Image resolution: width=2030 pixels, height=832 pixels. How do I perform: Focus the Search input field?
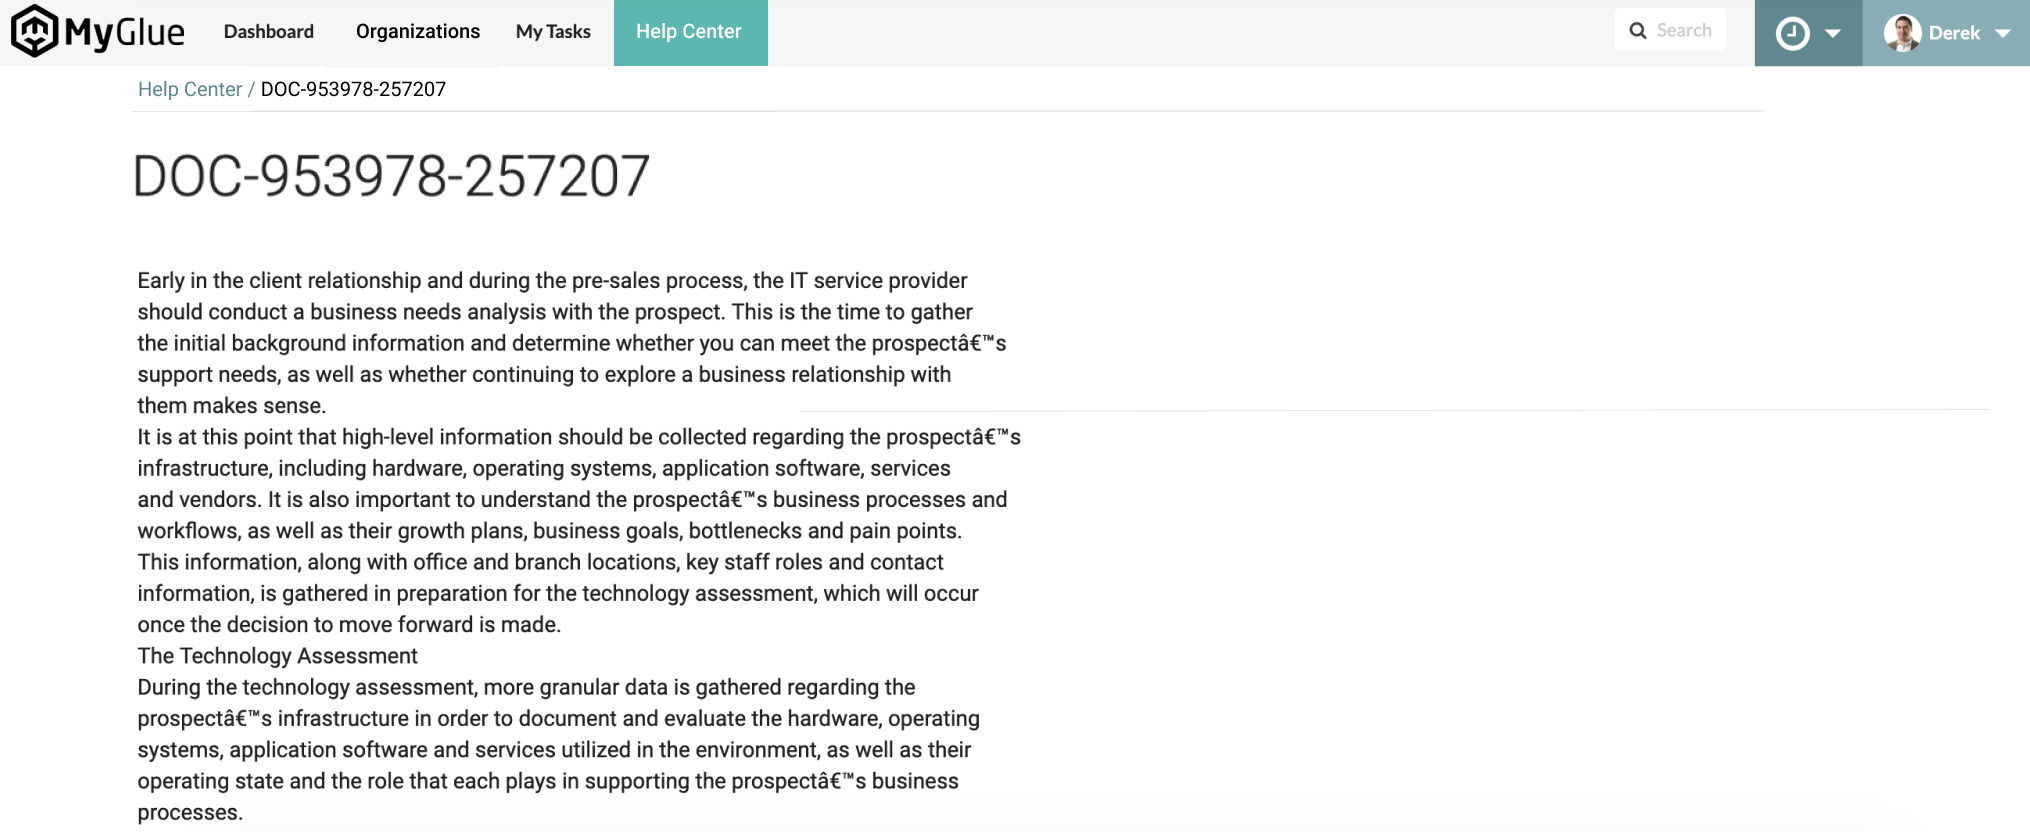[1684, 31]
